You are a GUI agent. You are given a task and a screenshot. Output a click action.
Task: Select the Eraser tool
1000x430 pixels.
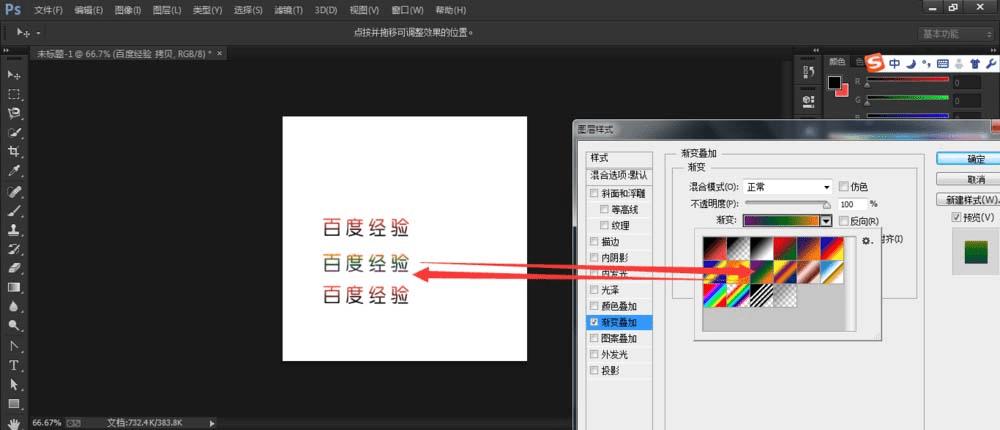click(x=14, y=268)
